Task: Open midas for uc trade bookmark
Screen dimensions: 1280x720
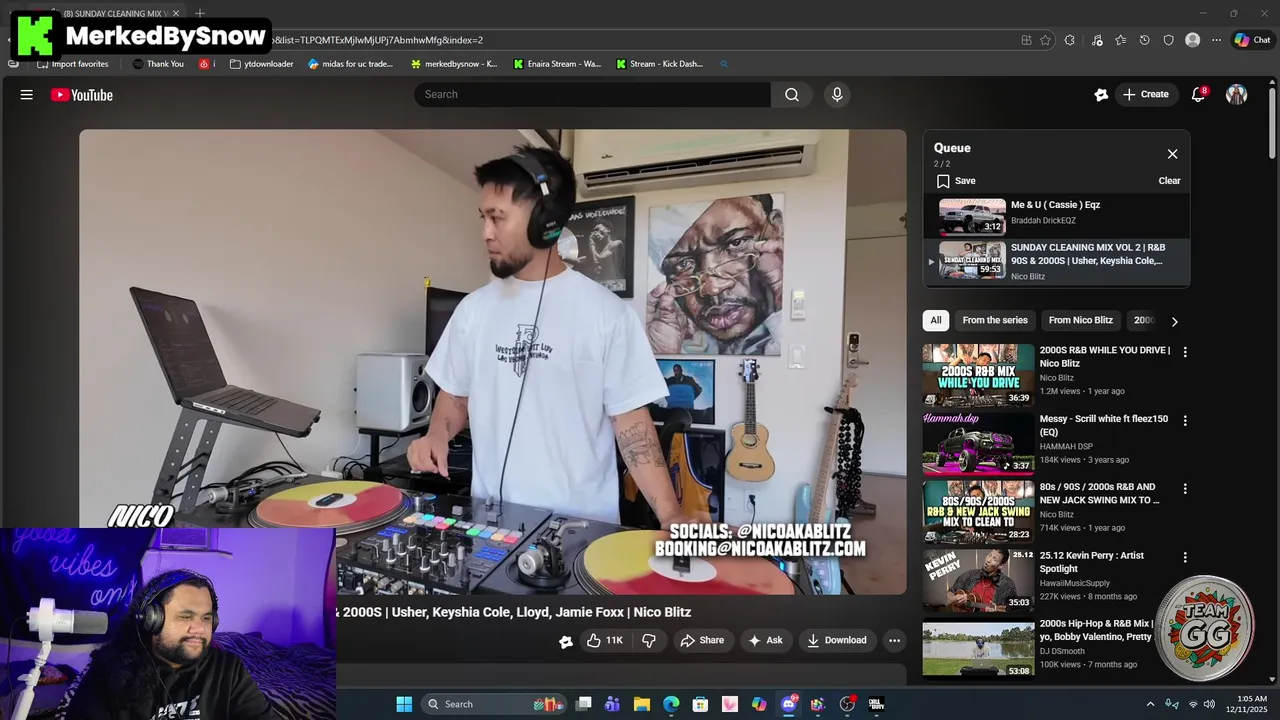Action: [351, 64]
